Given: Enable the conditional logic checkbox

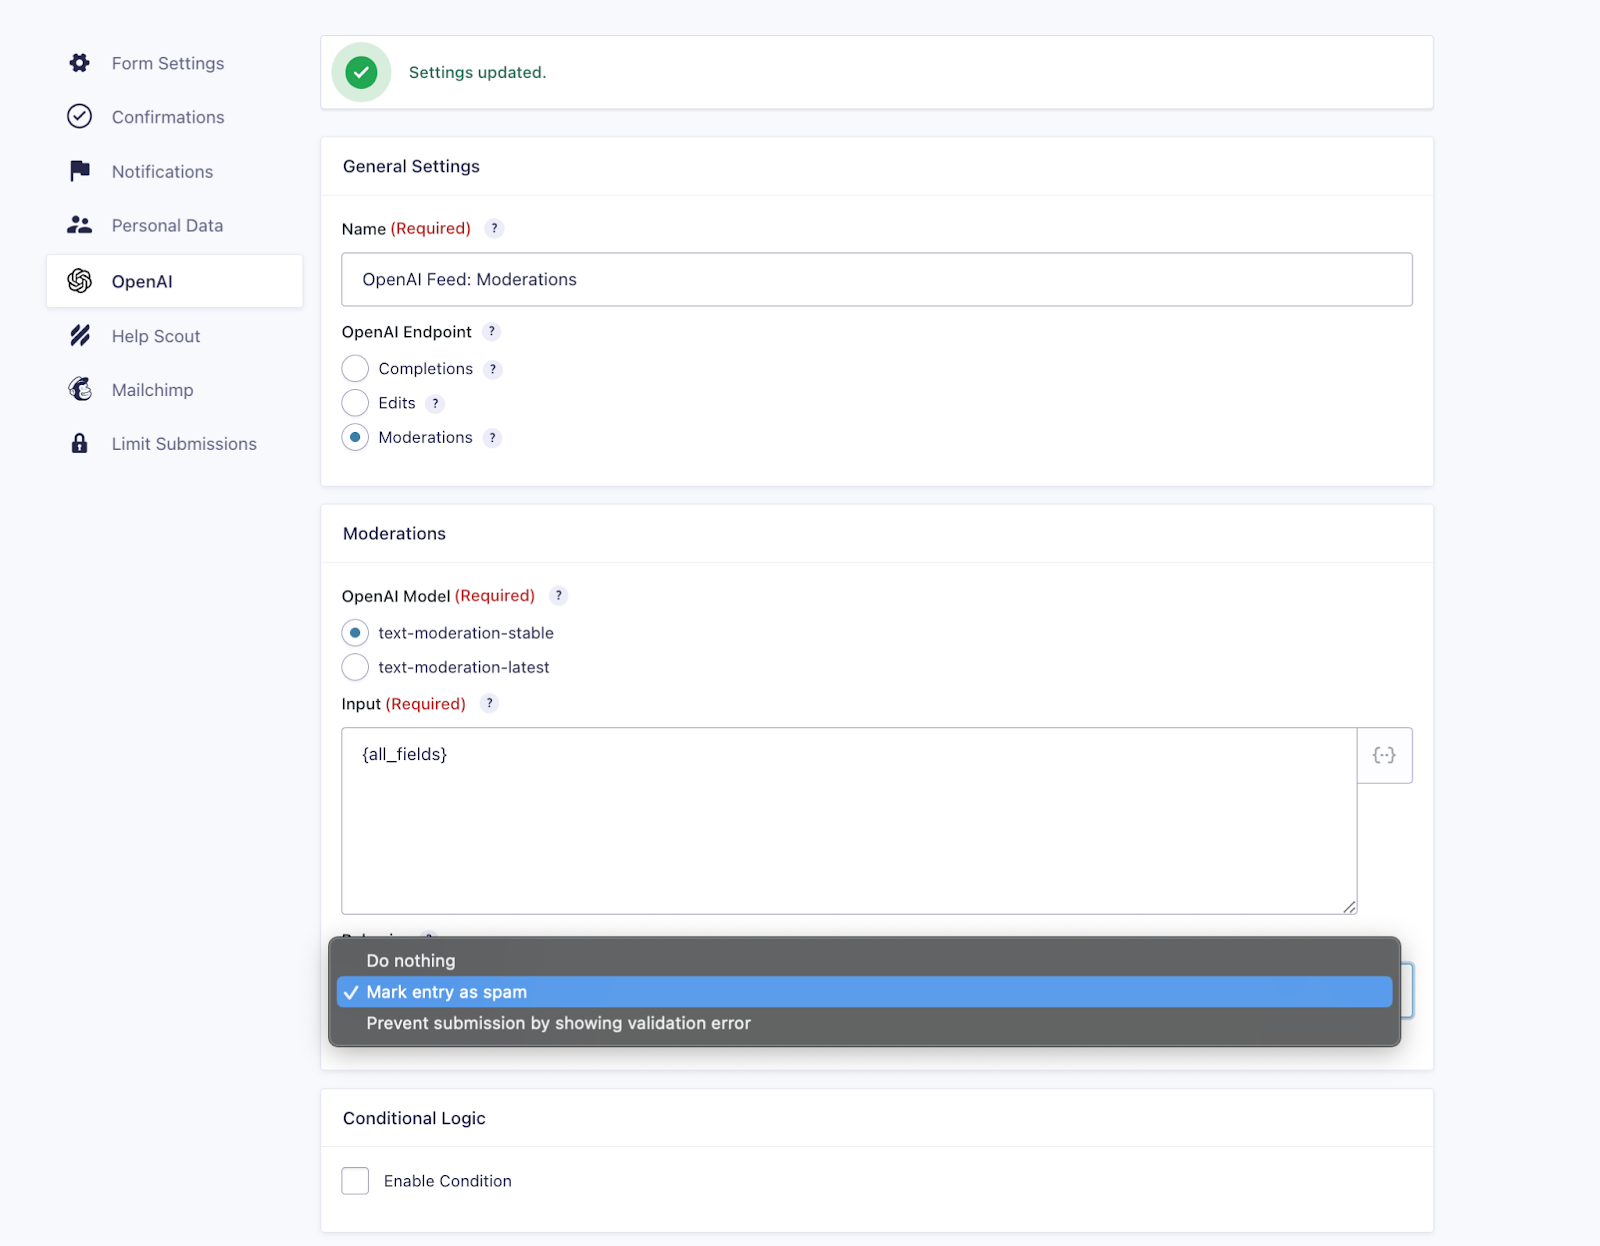Looking at the screenshot, I should pos(355,1181).
